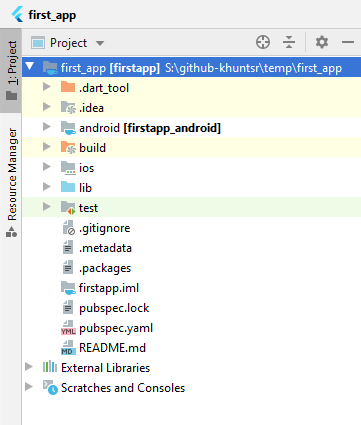Click the .packages file icon

(x=68, y=268)
